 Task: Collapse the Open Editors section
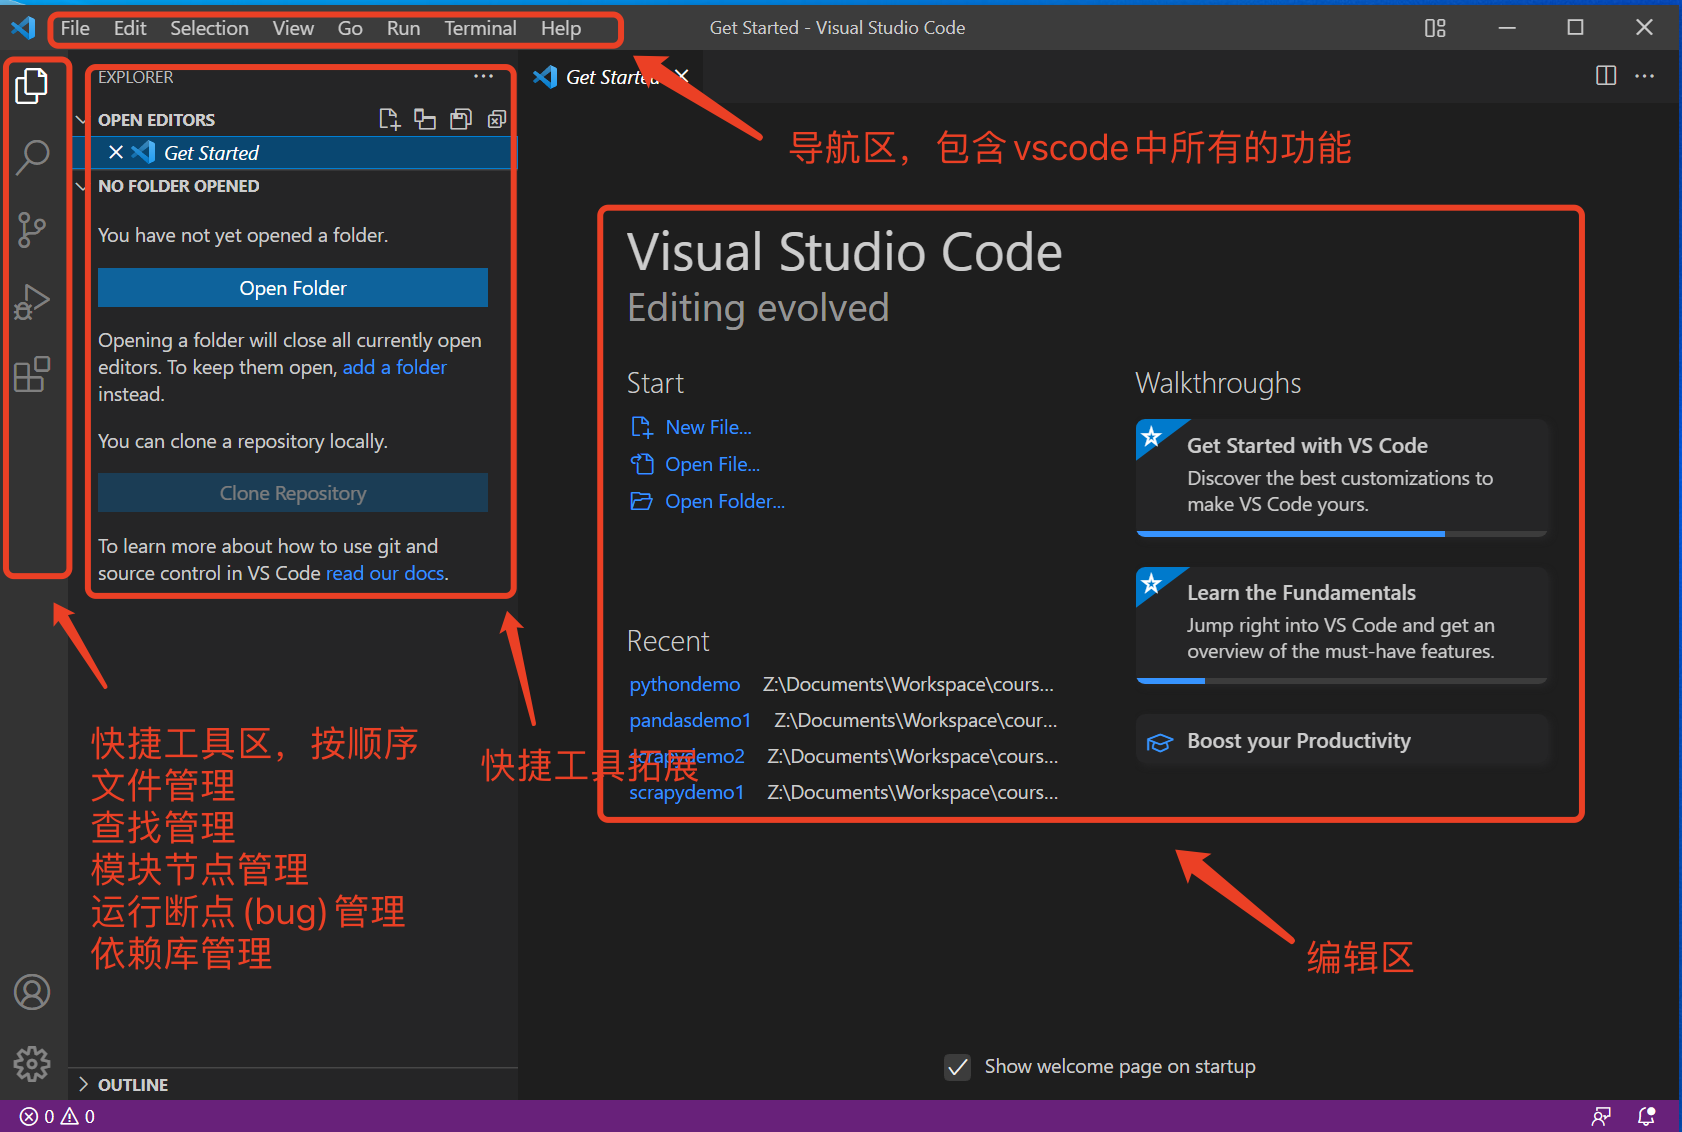81,120
